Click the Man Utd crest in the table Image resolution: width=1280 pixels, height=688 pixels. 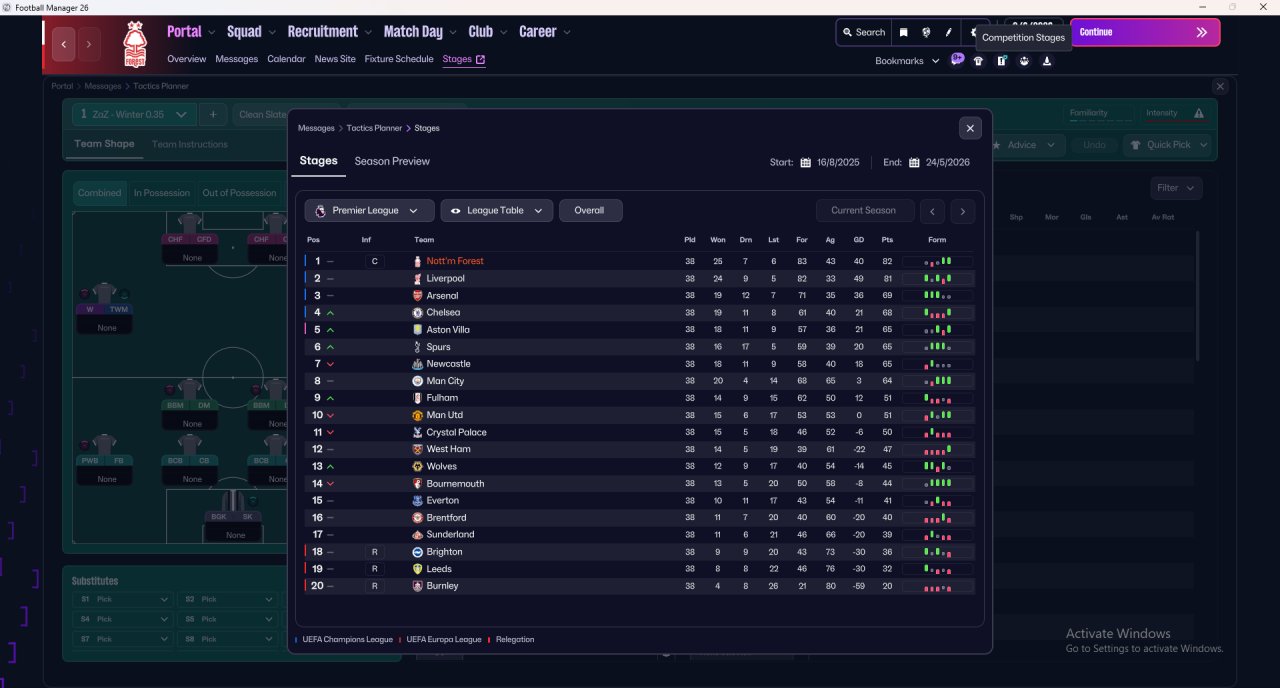pos(418,415)
